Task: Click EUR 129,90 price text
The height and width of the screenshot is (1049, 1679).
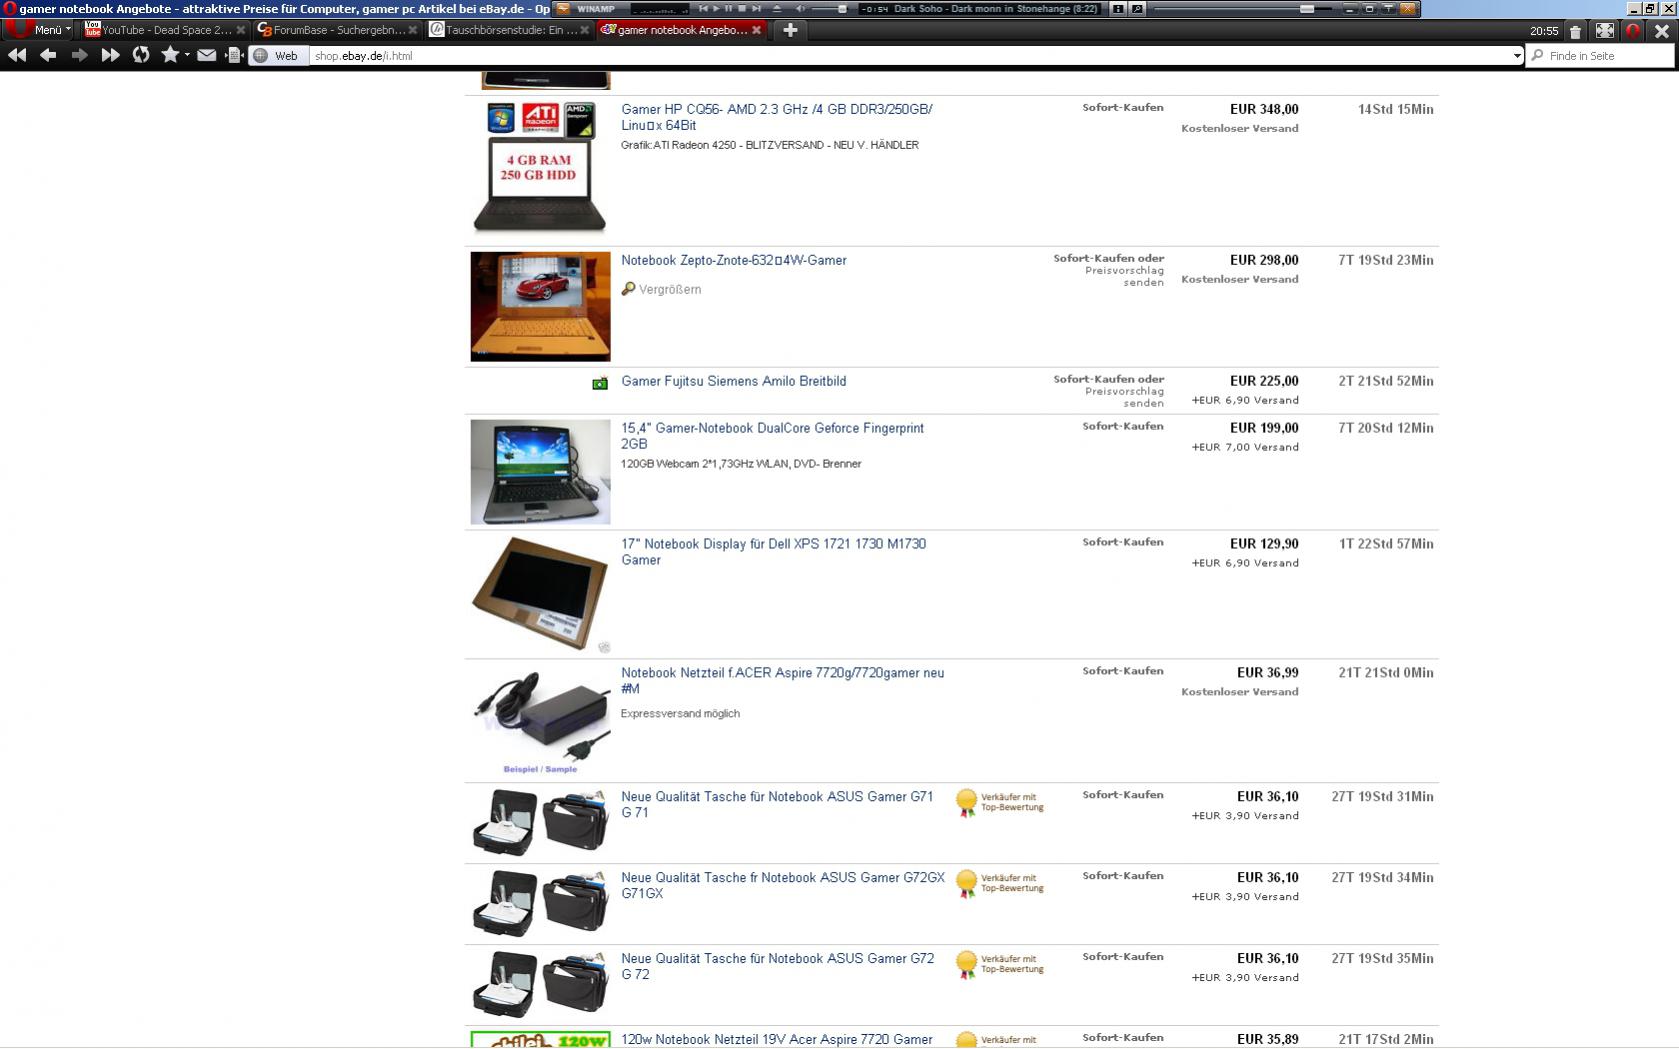Action: pyautogui.click(x=1264, y=544)
